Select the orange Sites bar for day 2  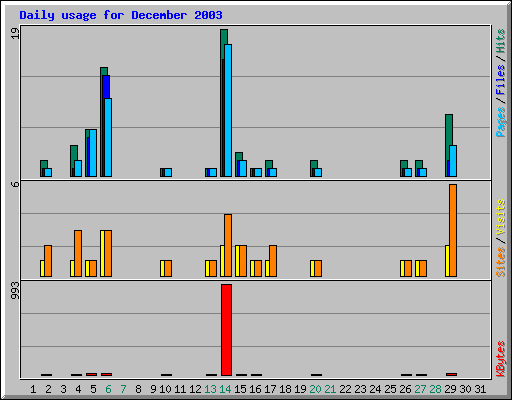pos(48,261)
